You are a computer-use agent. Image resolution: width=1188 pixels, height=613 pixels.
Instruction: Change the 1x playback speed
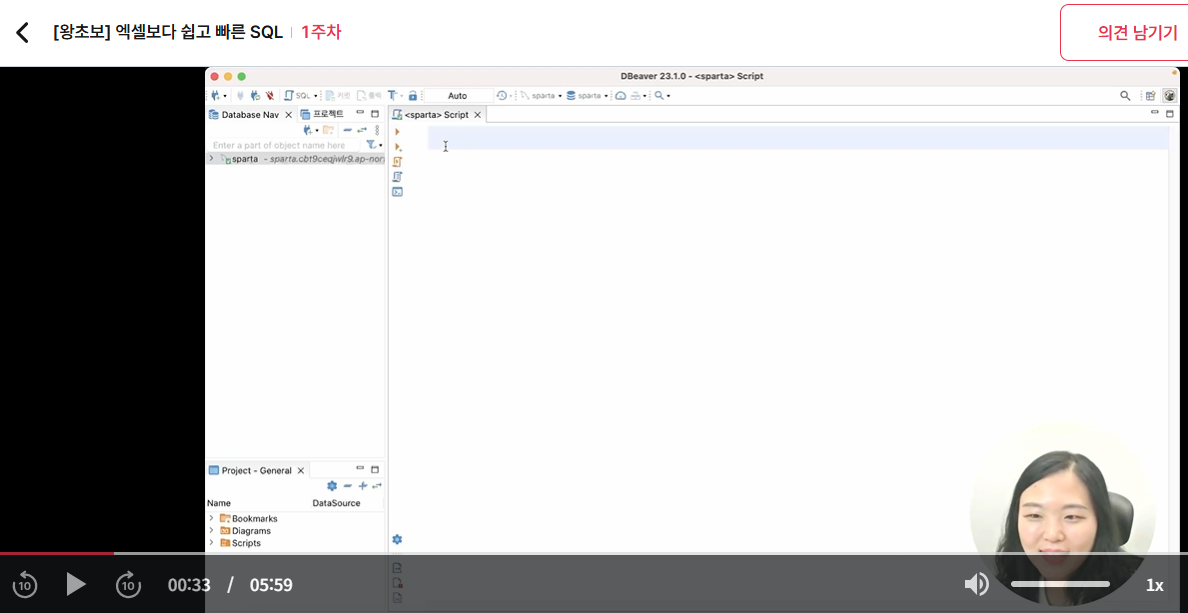pyautogui.click(x=1154, y=585)
